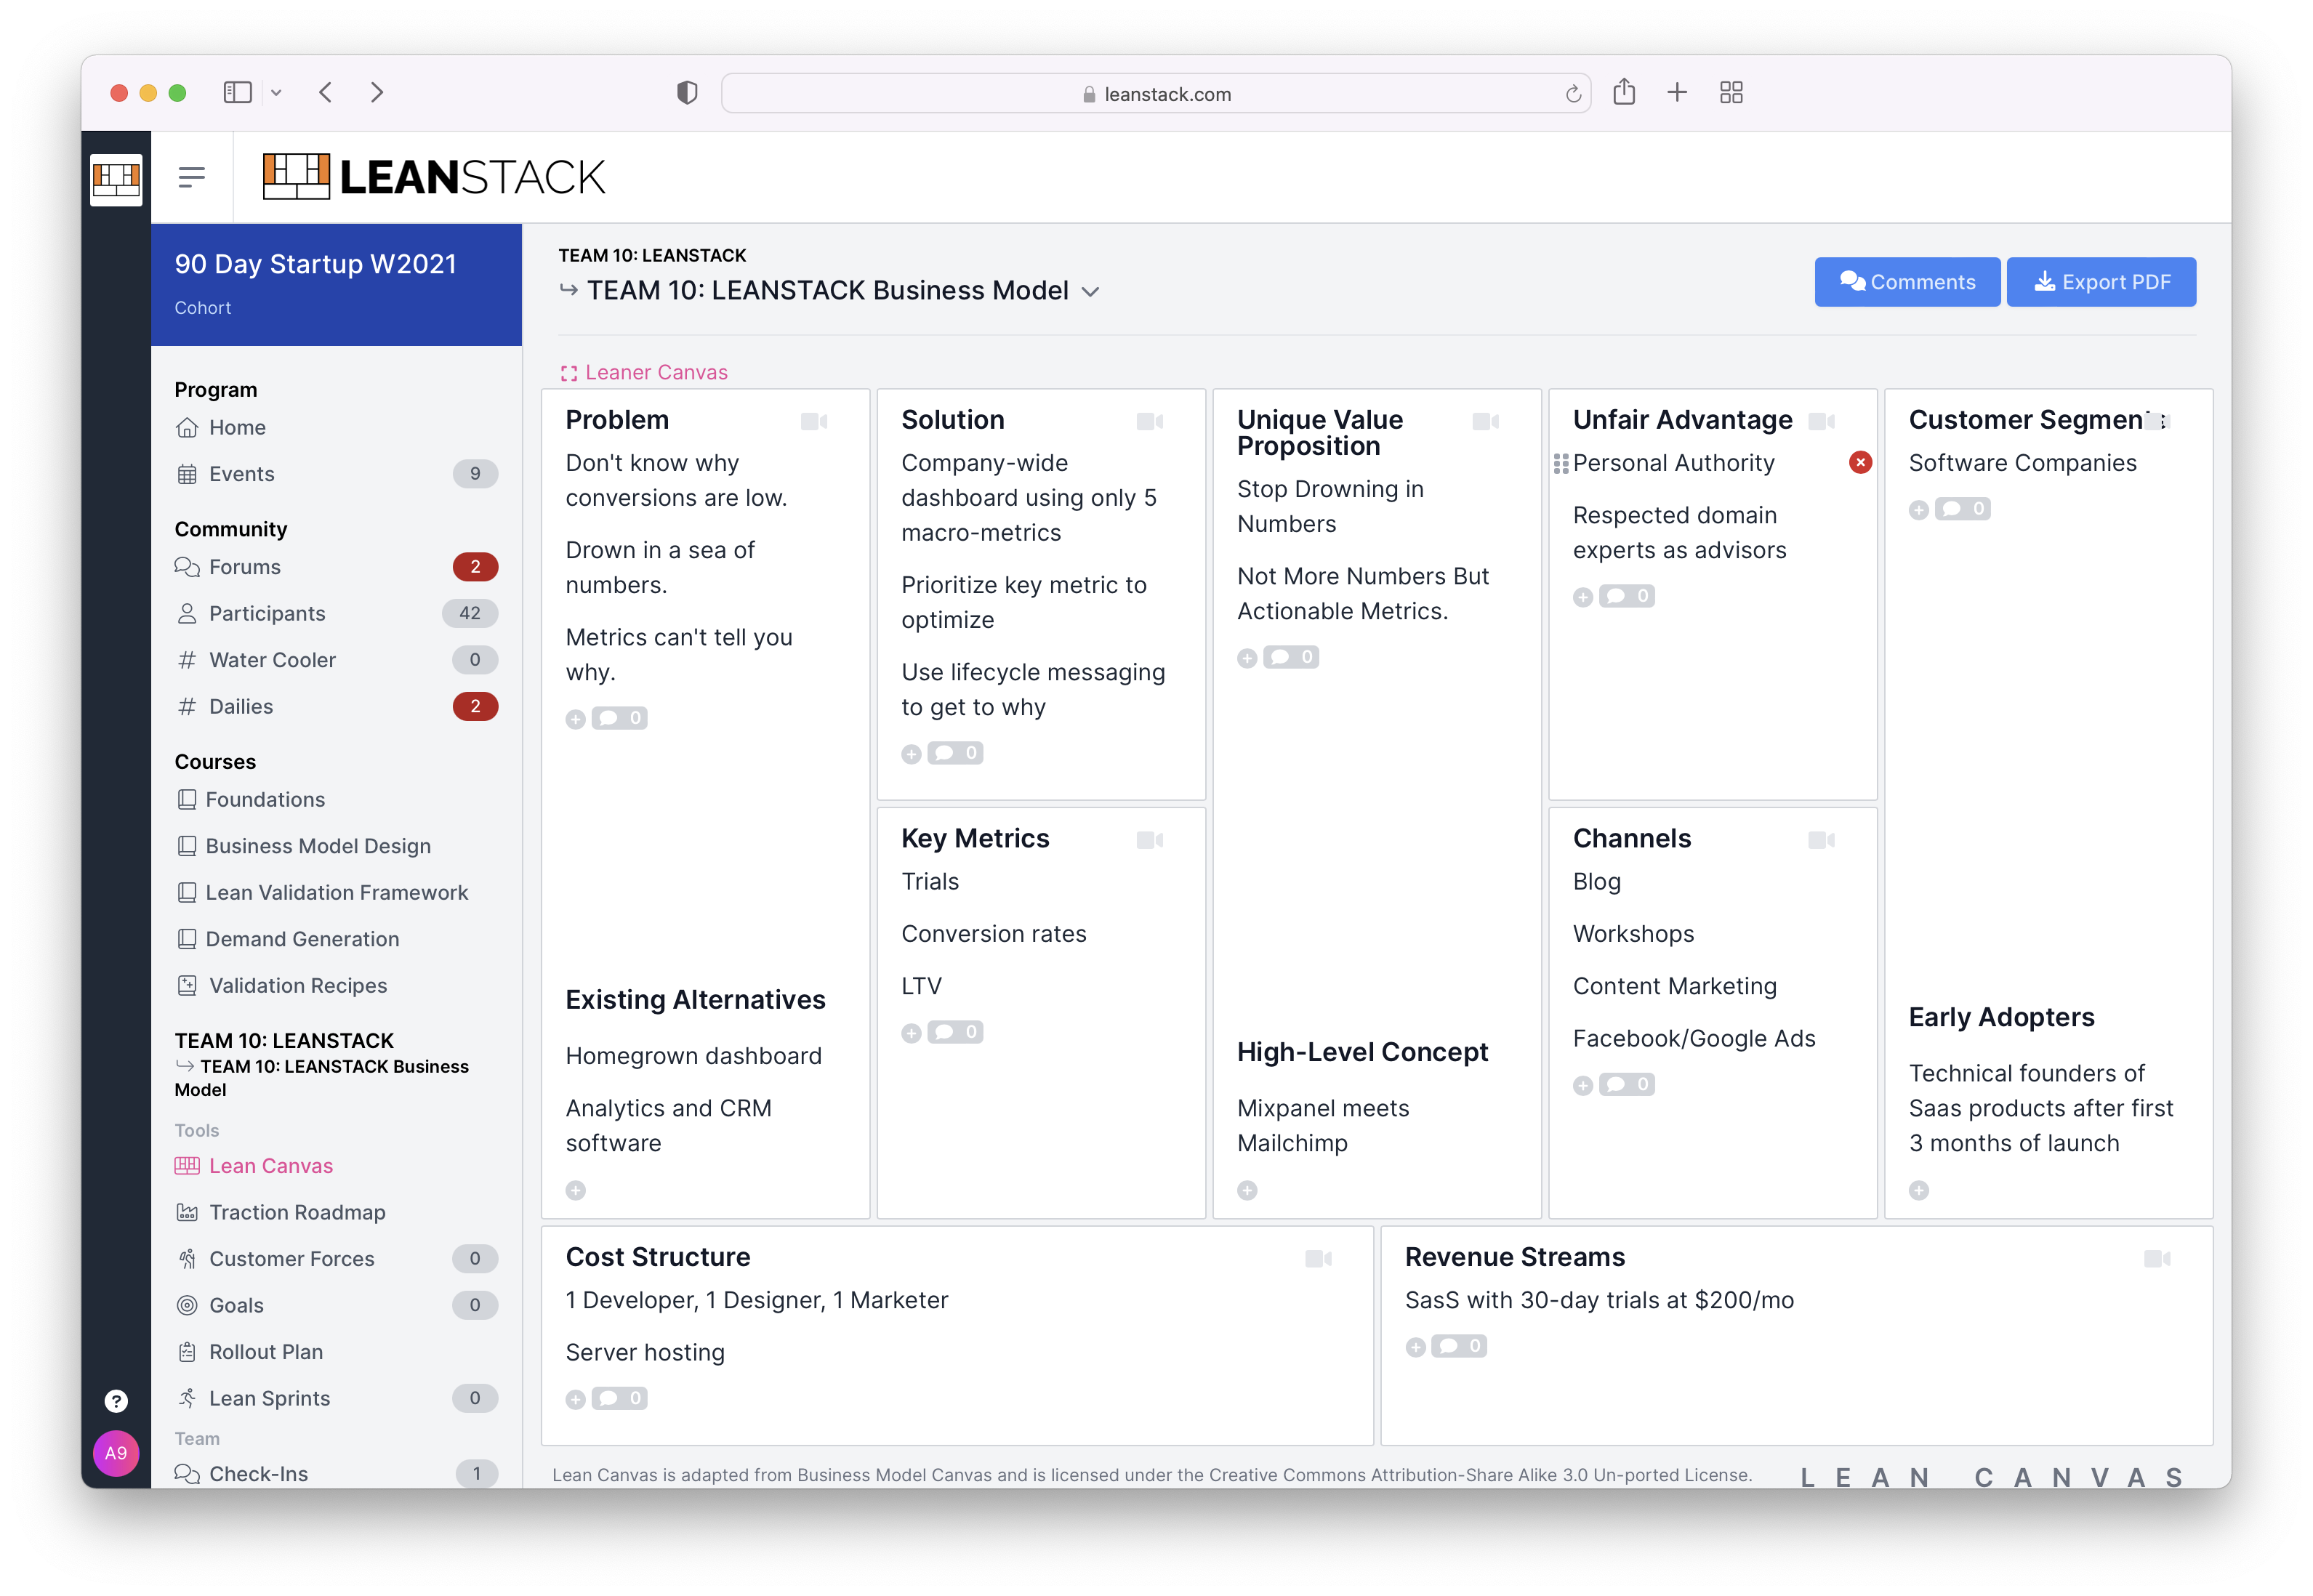Viewport: 2313px width, 1596px height.
Task: Click Safari's share icon in the toolbar
Action: 1625,92
